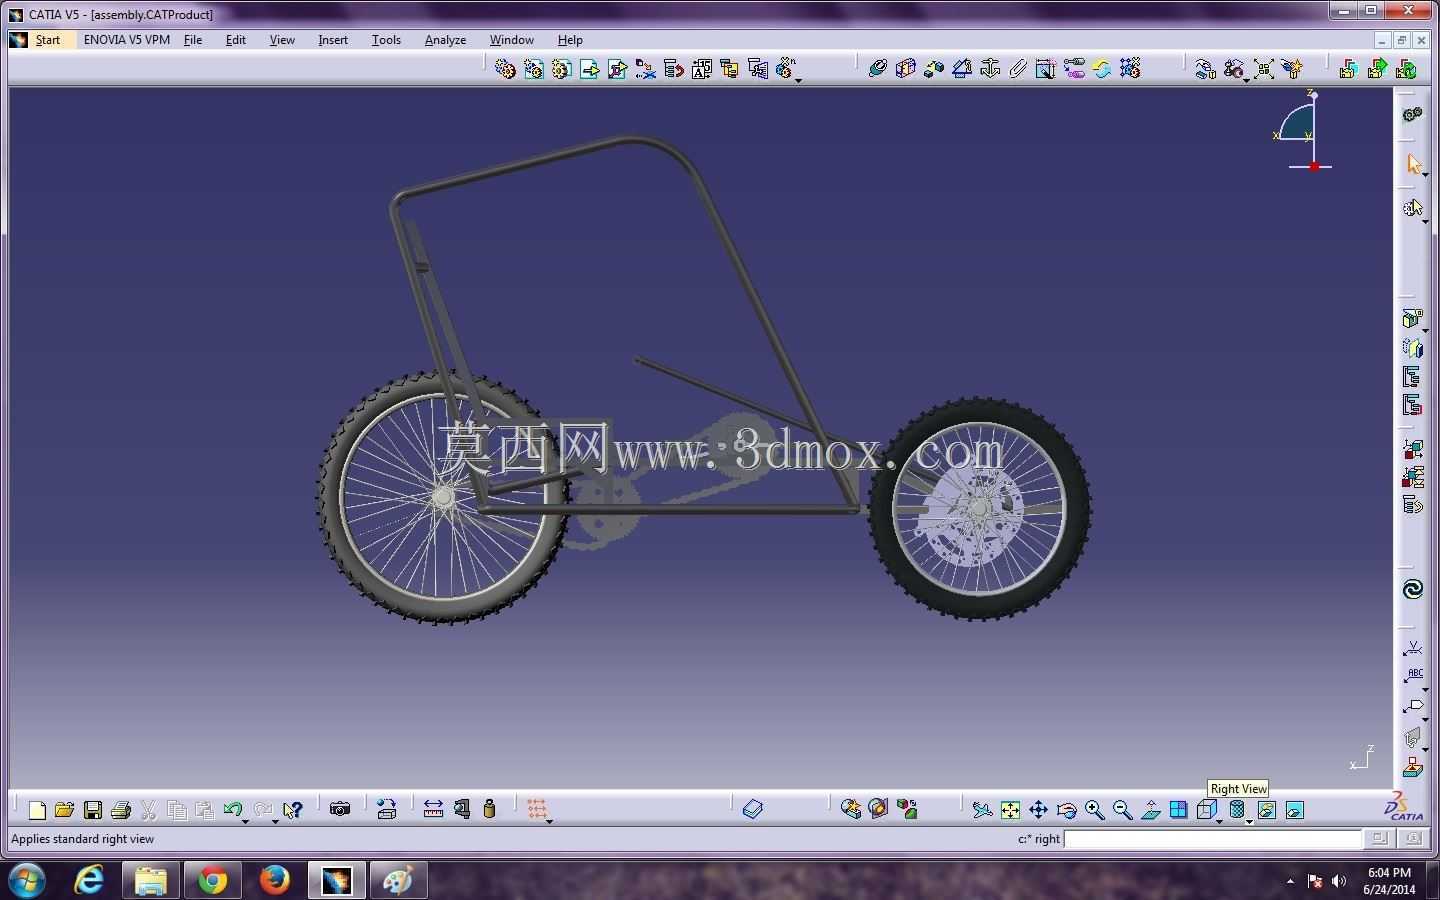Click the Redo arrow icon

coord(263,810)
